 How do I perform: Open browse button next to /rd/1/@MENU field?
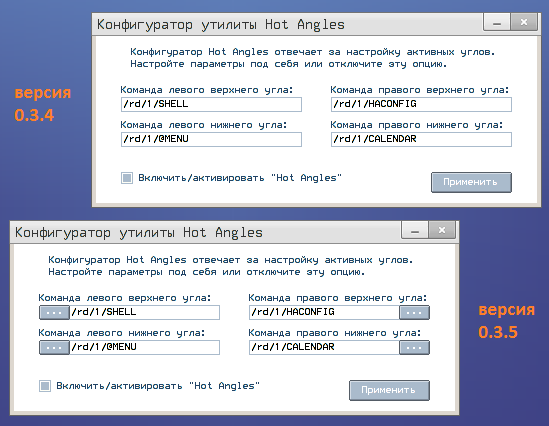(x=54, y=347)
